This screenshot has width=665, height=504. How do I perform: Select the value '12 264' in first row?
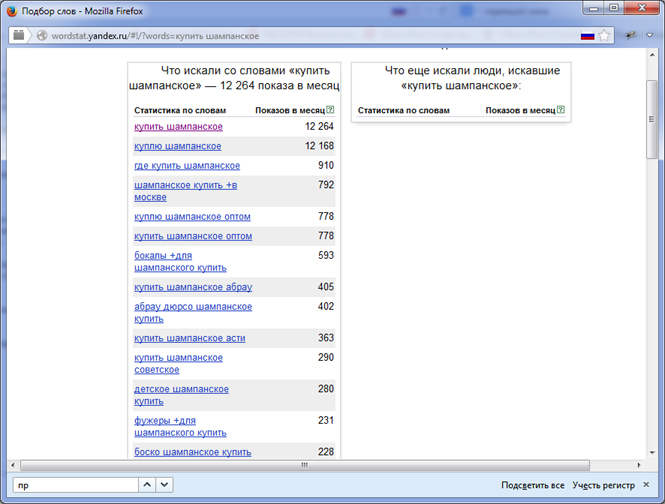319,126
